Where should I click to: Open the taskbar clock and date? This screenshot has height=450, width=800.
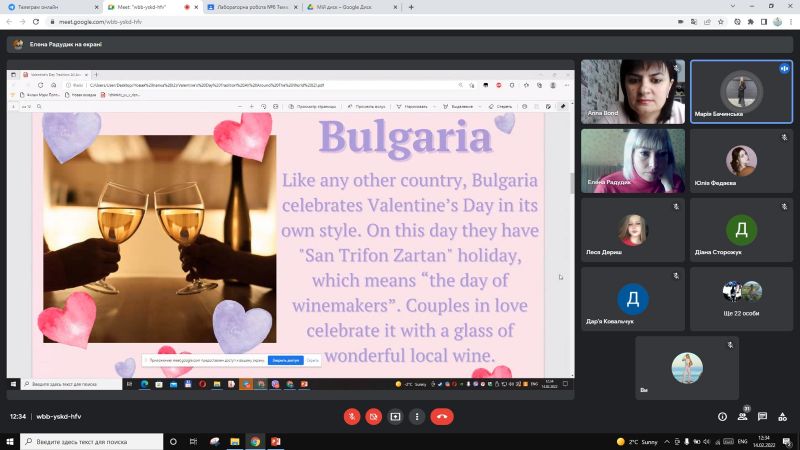[x=764, y=442]
